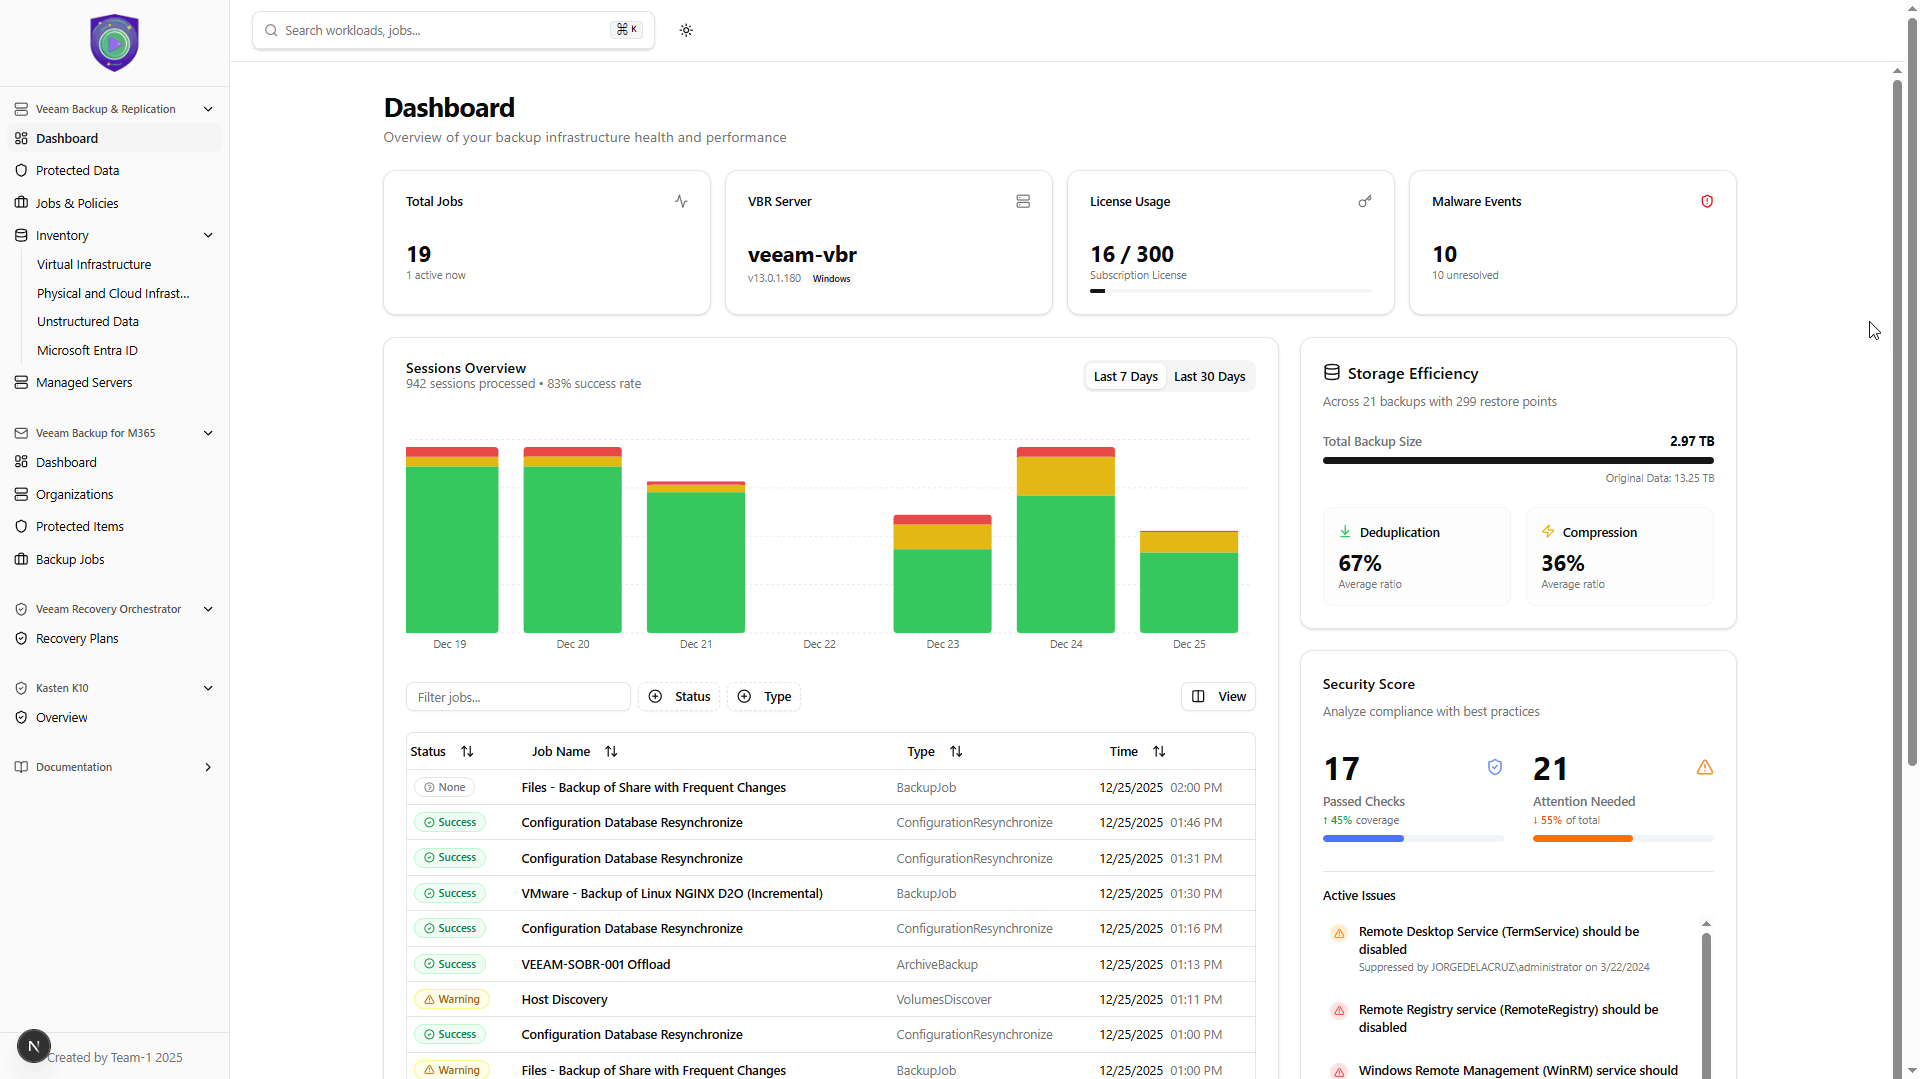1920x1079 pixels.
Task: Click the theme toggle sun icon
Action: (x=686, y=30)
